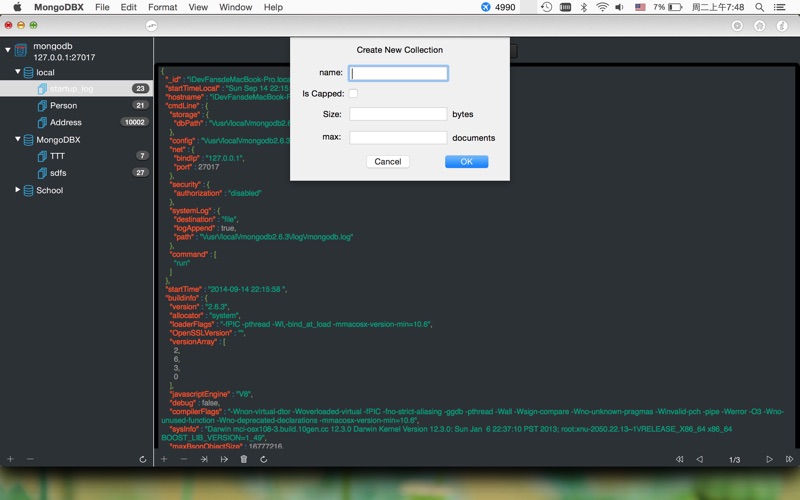Collapse the MongoDBX database node

pos(18,139)
